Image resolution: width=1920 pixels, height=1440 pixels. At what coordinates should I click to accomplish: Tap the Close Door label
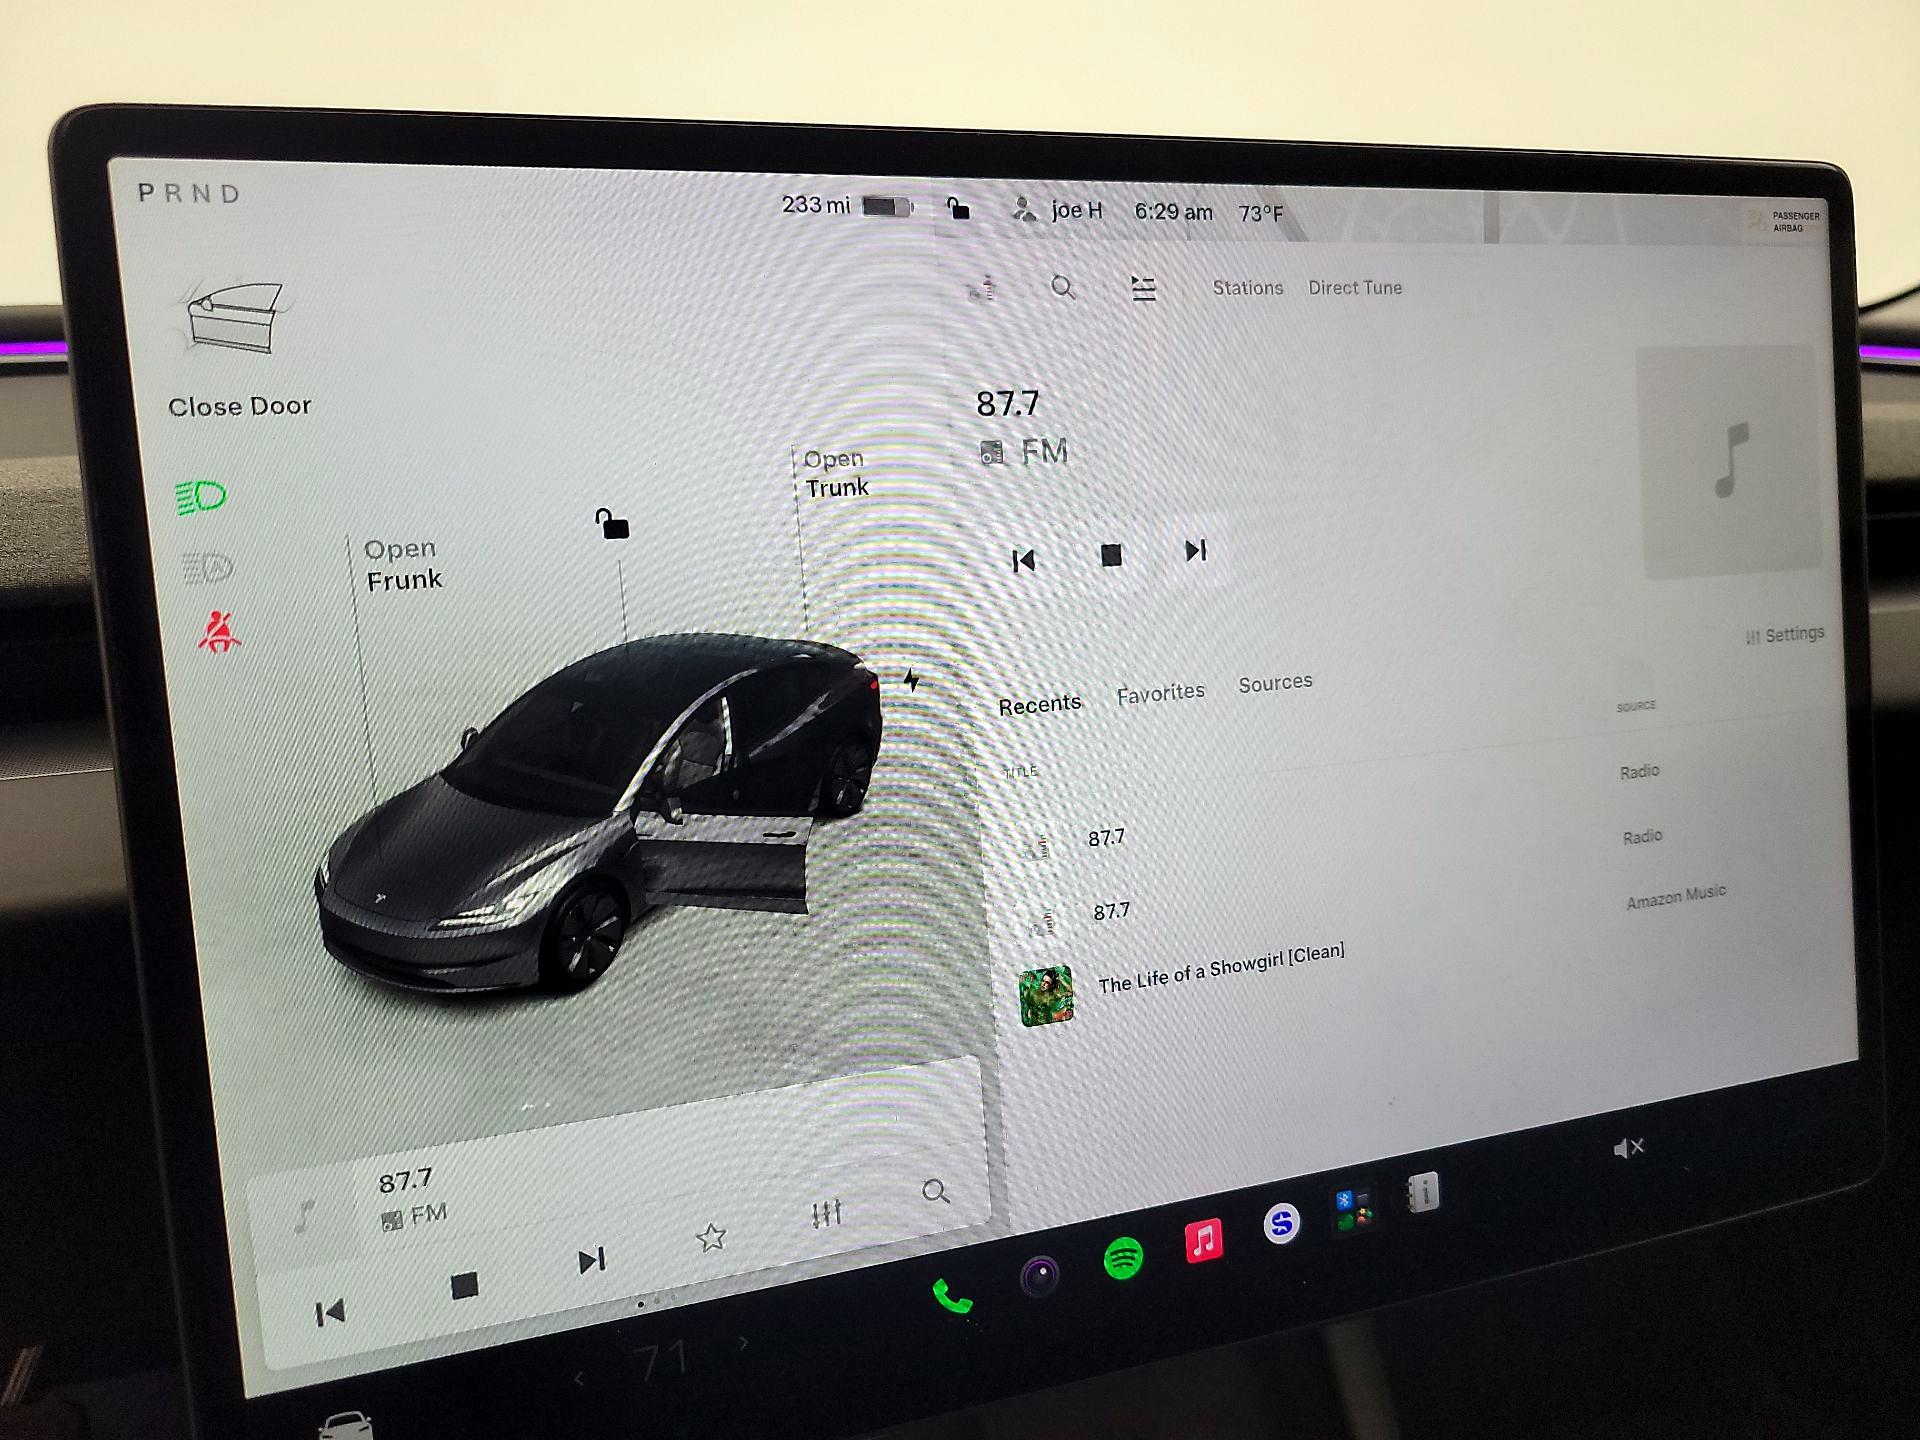[239, 406]
